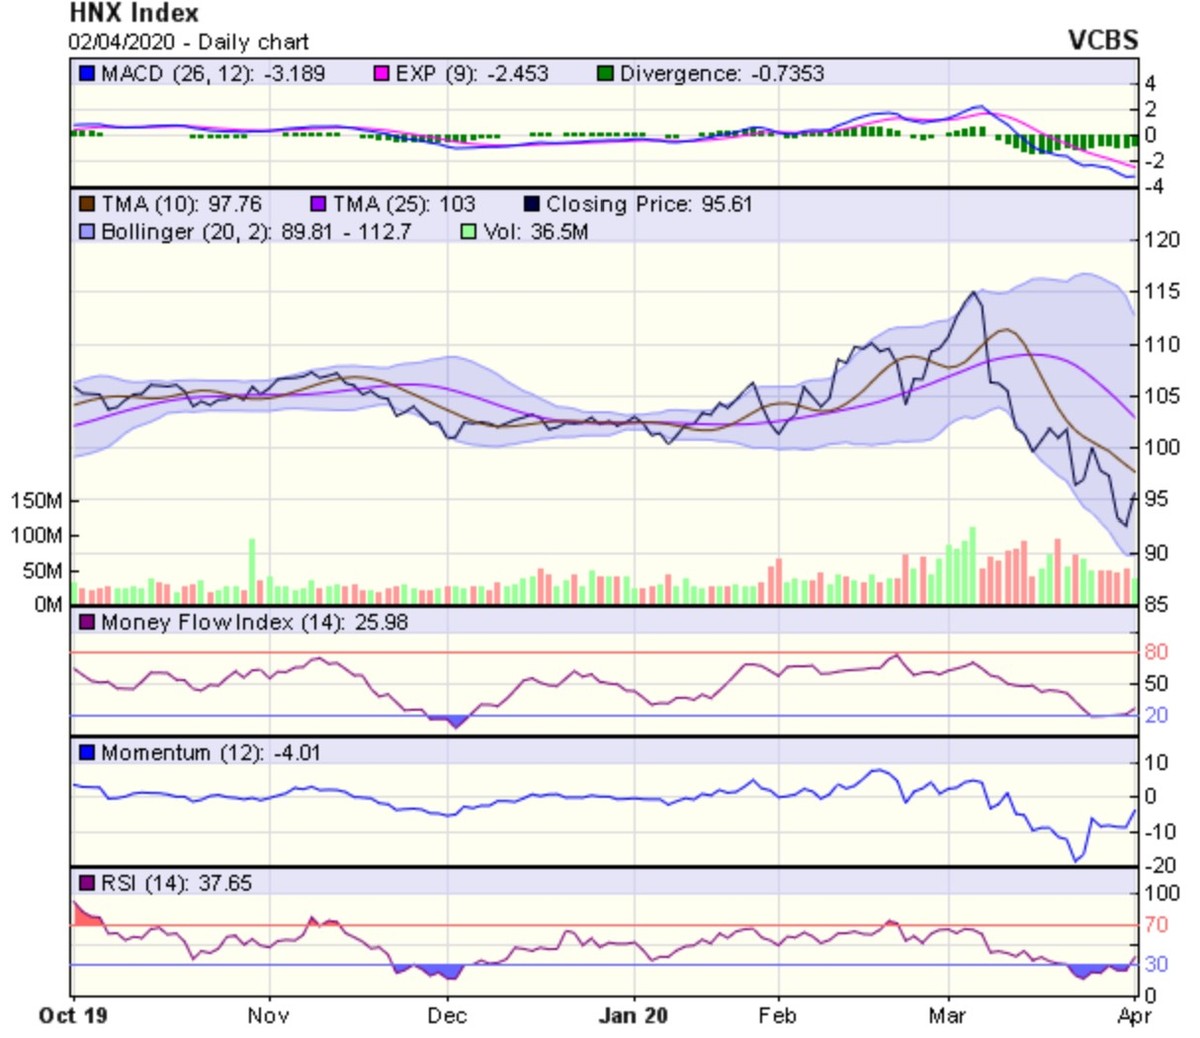Screen dimensions: 1200x1038
Task: Click the light blue Bollinger legend swatch
Action: [87, 232]
